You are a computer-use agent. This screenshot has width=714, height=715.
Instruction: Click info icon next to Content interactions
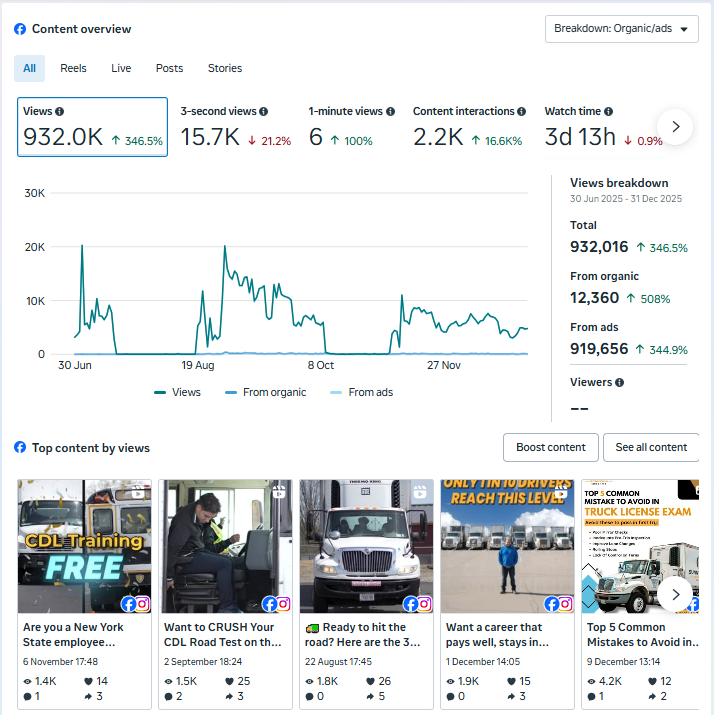[522, 111]
